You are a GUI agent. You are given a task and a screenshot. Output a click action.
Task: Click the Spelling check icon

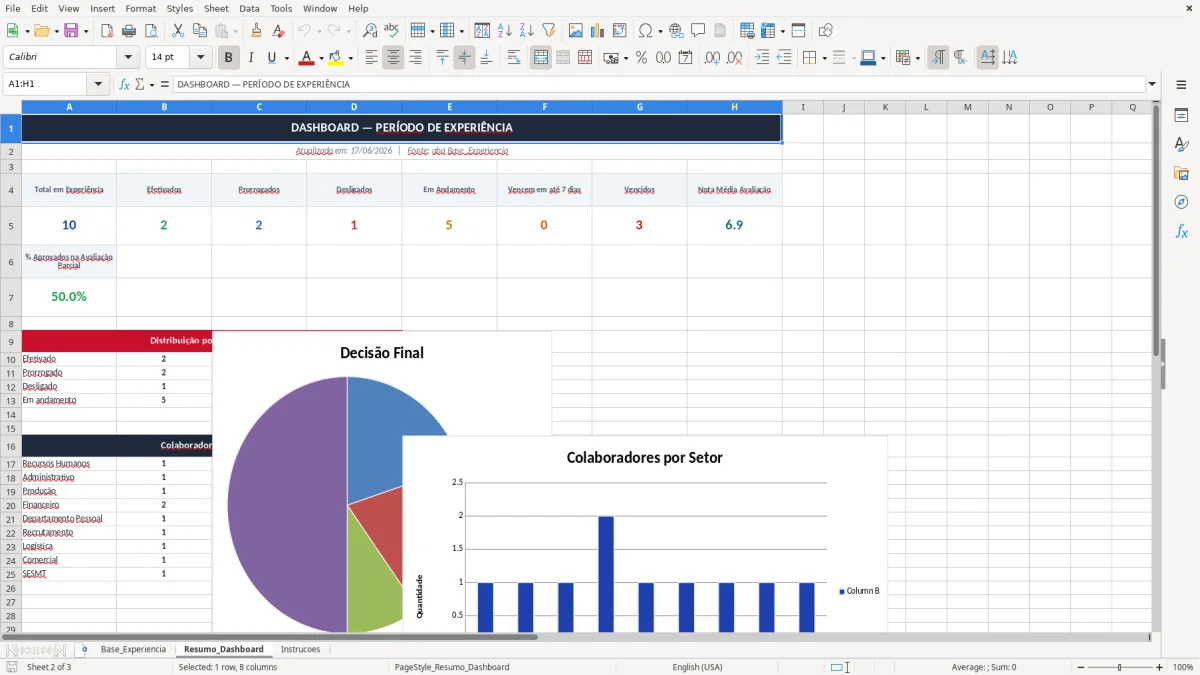(392, 31)
